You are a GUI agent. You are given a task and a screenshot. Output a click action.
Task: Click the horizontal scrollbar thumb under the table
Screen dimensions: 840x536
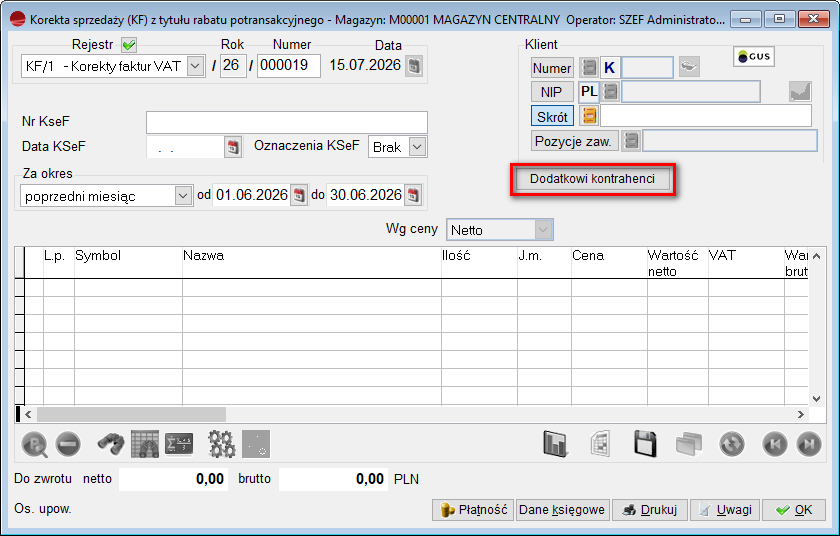(131, 414)
